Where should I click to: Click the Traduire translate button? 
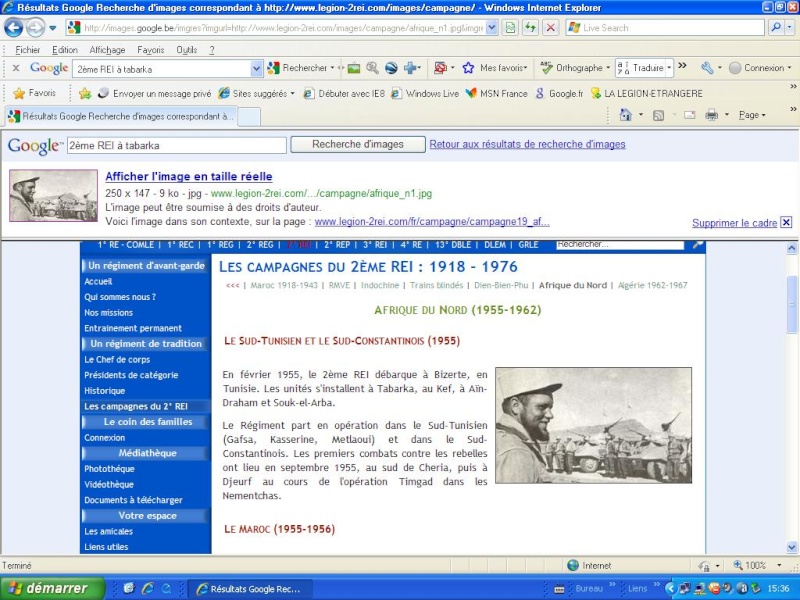coord(641,68)
